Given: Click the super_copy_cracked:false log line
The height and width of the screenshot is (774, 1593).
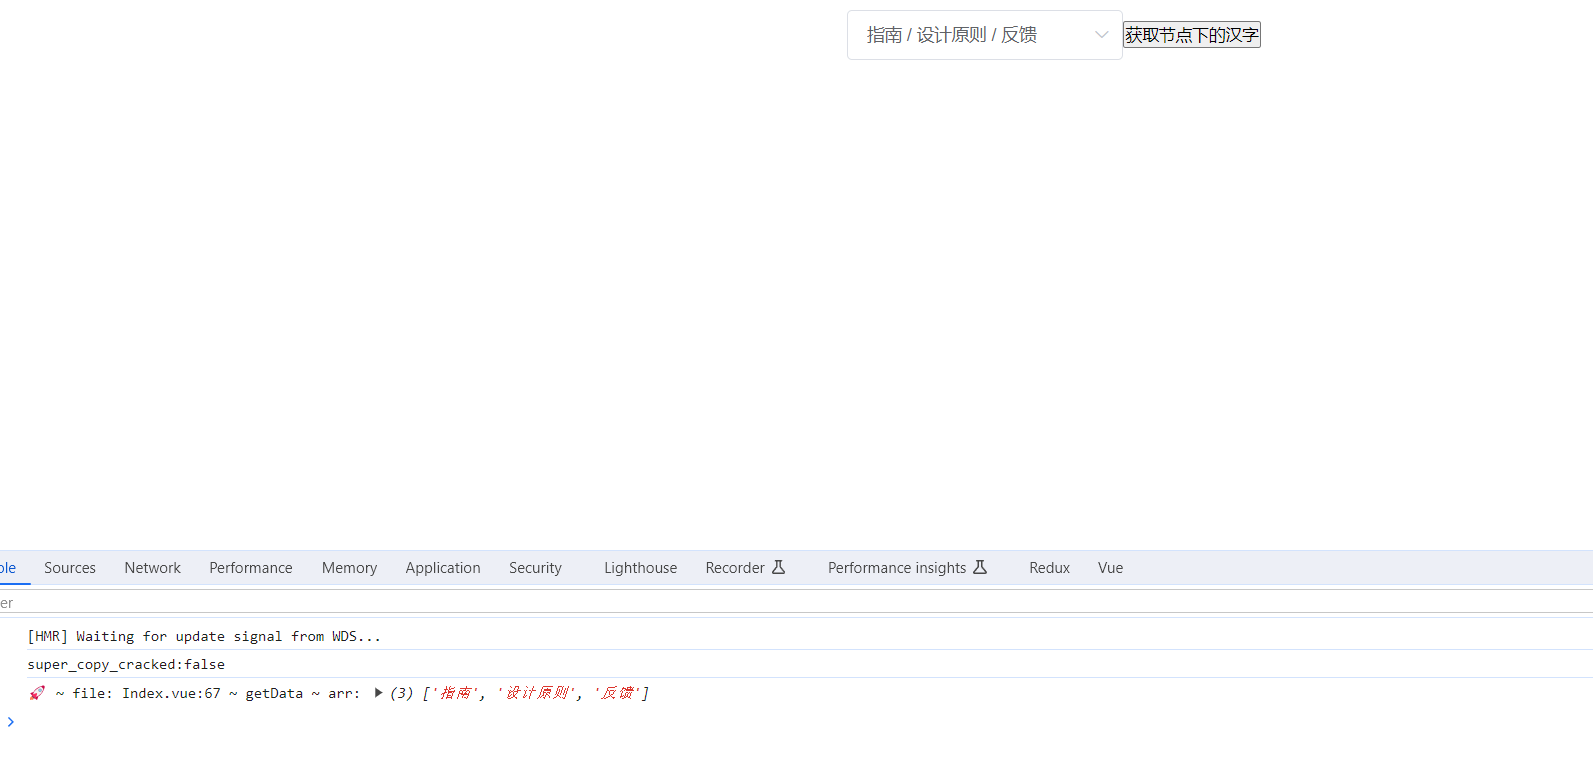Looking at the screenshot, I should tap(126, 664).
